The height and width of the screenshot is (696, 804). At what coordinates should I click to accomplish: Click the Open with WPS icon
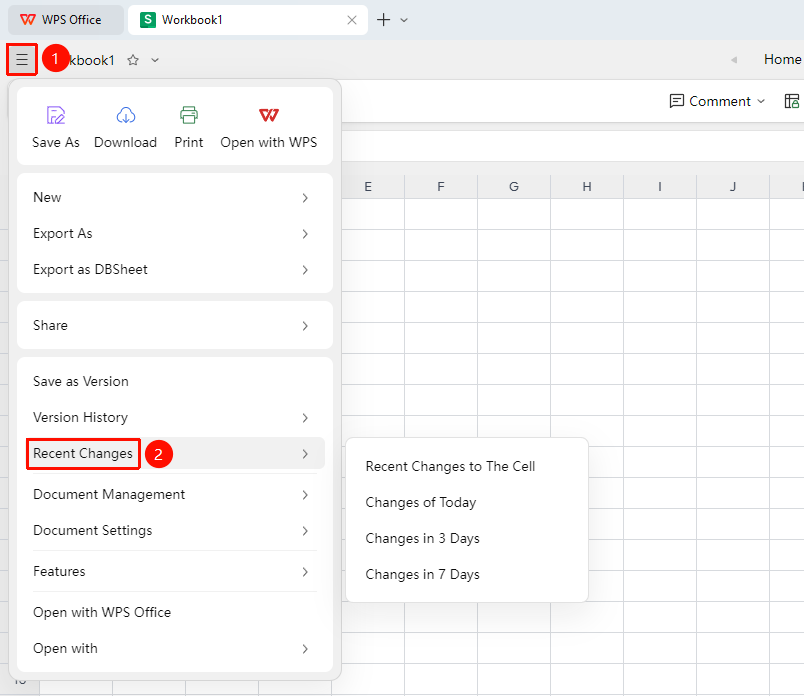tap(269, 115)
